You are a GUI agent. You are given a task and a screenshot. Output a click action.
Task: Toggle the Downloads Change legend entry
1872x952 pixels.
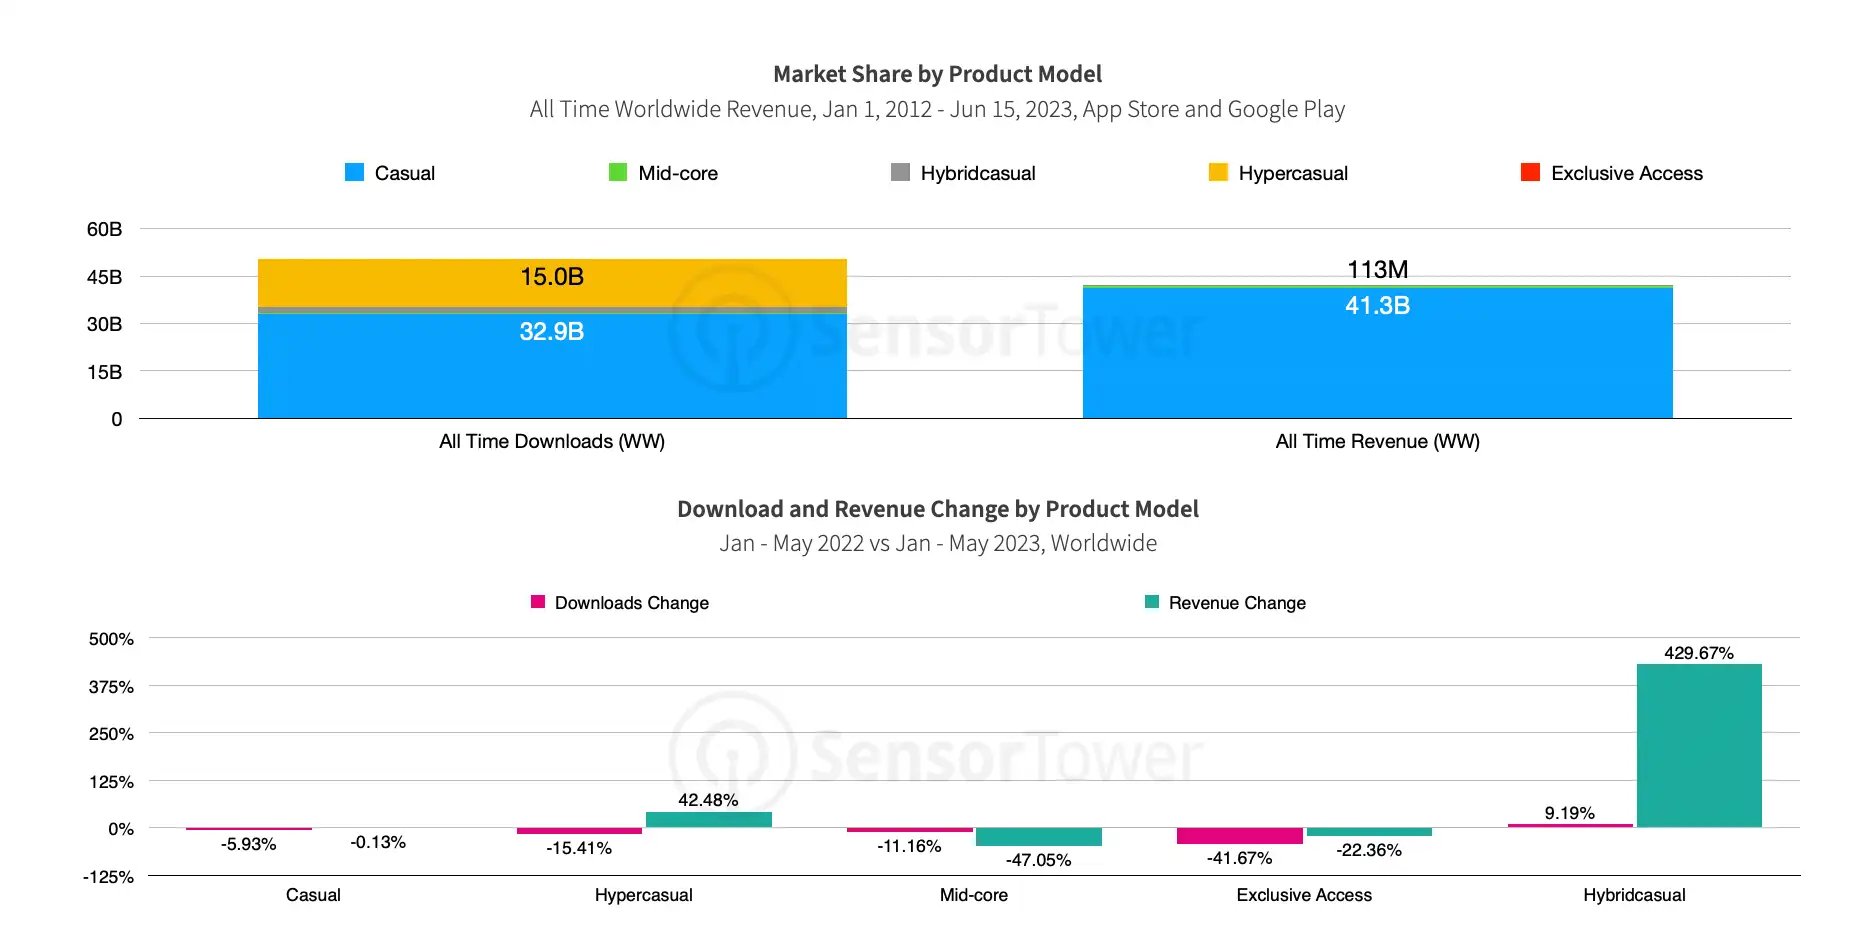click(x=620, y=602)
